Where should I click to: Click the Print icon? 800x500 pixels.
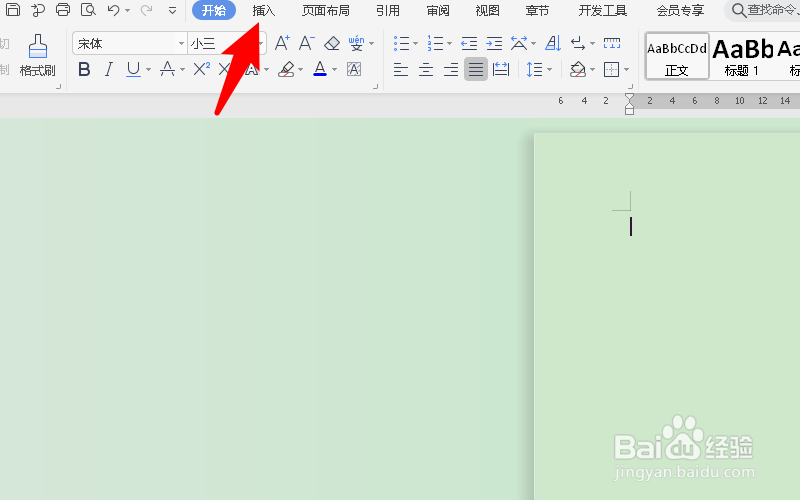pos(63,9)
